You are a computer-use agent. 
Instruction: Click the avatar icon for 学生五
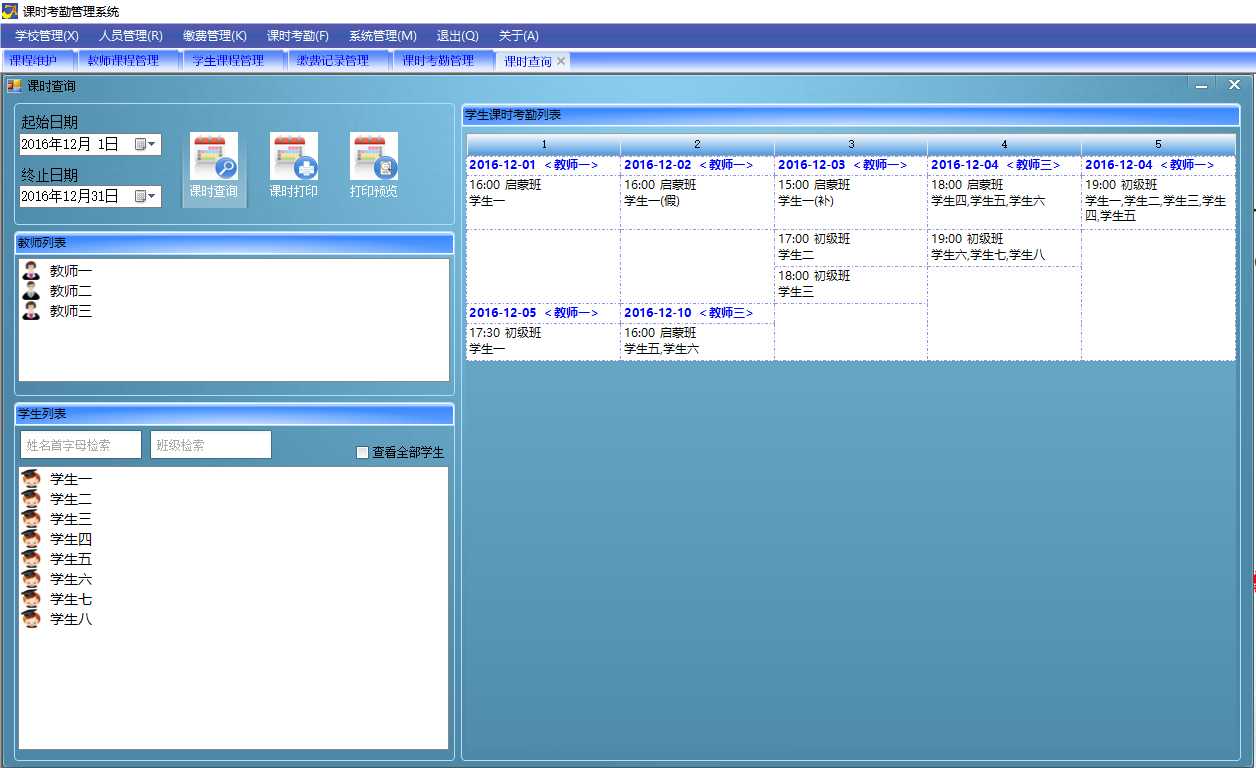click(x=31, y=559)
